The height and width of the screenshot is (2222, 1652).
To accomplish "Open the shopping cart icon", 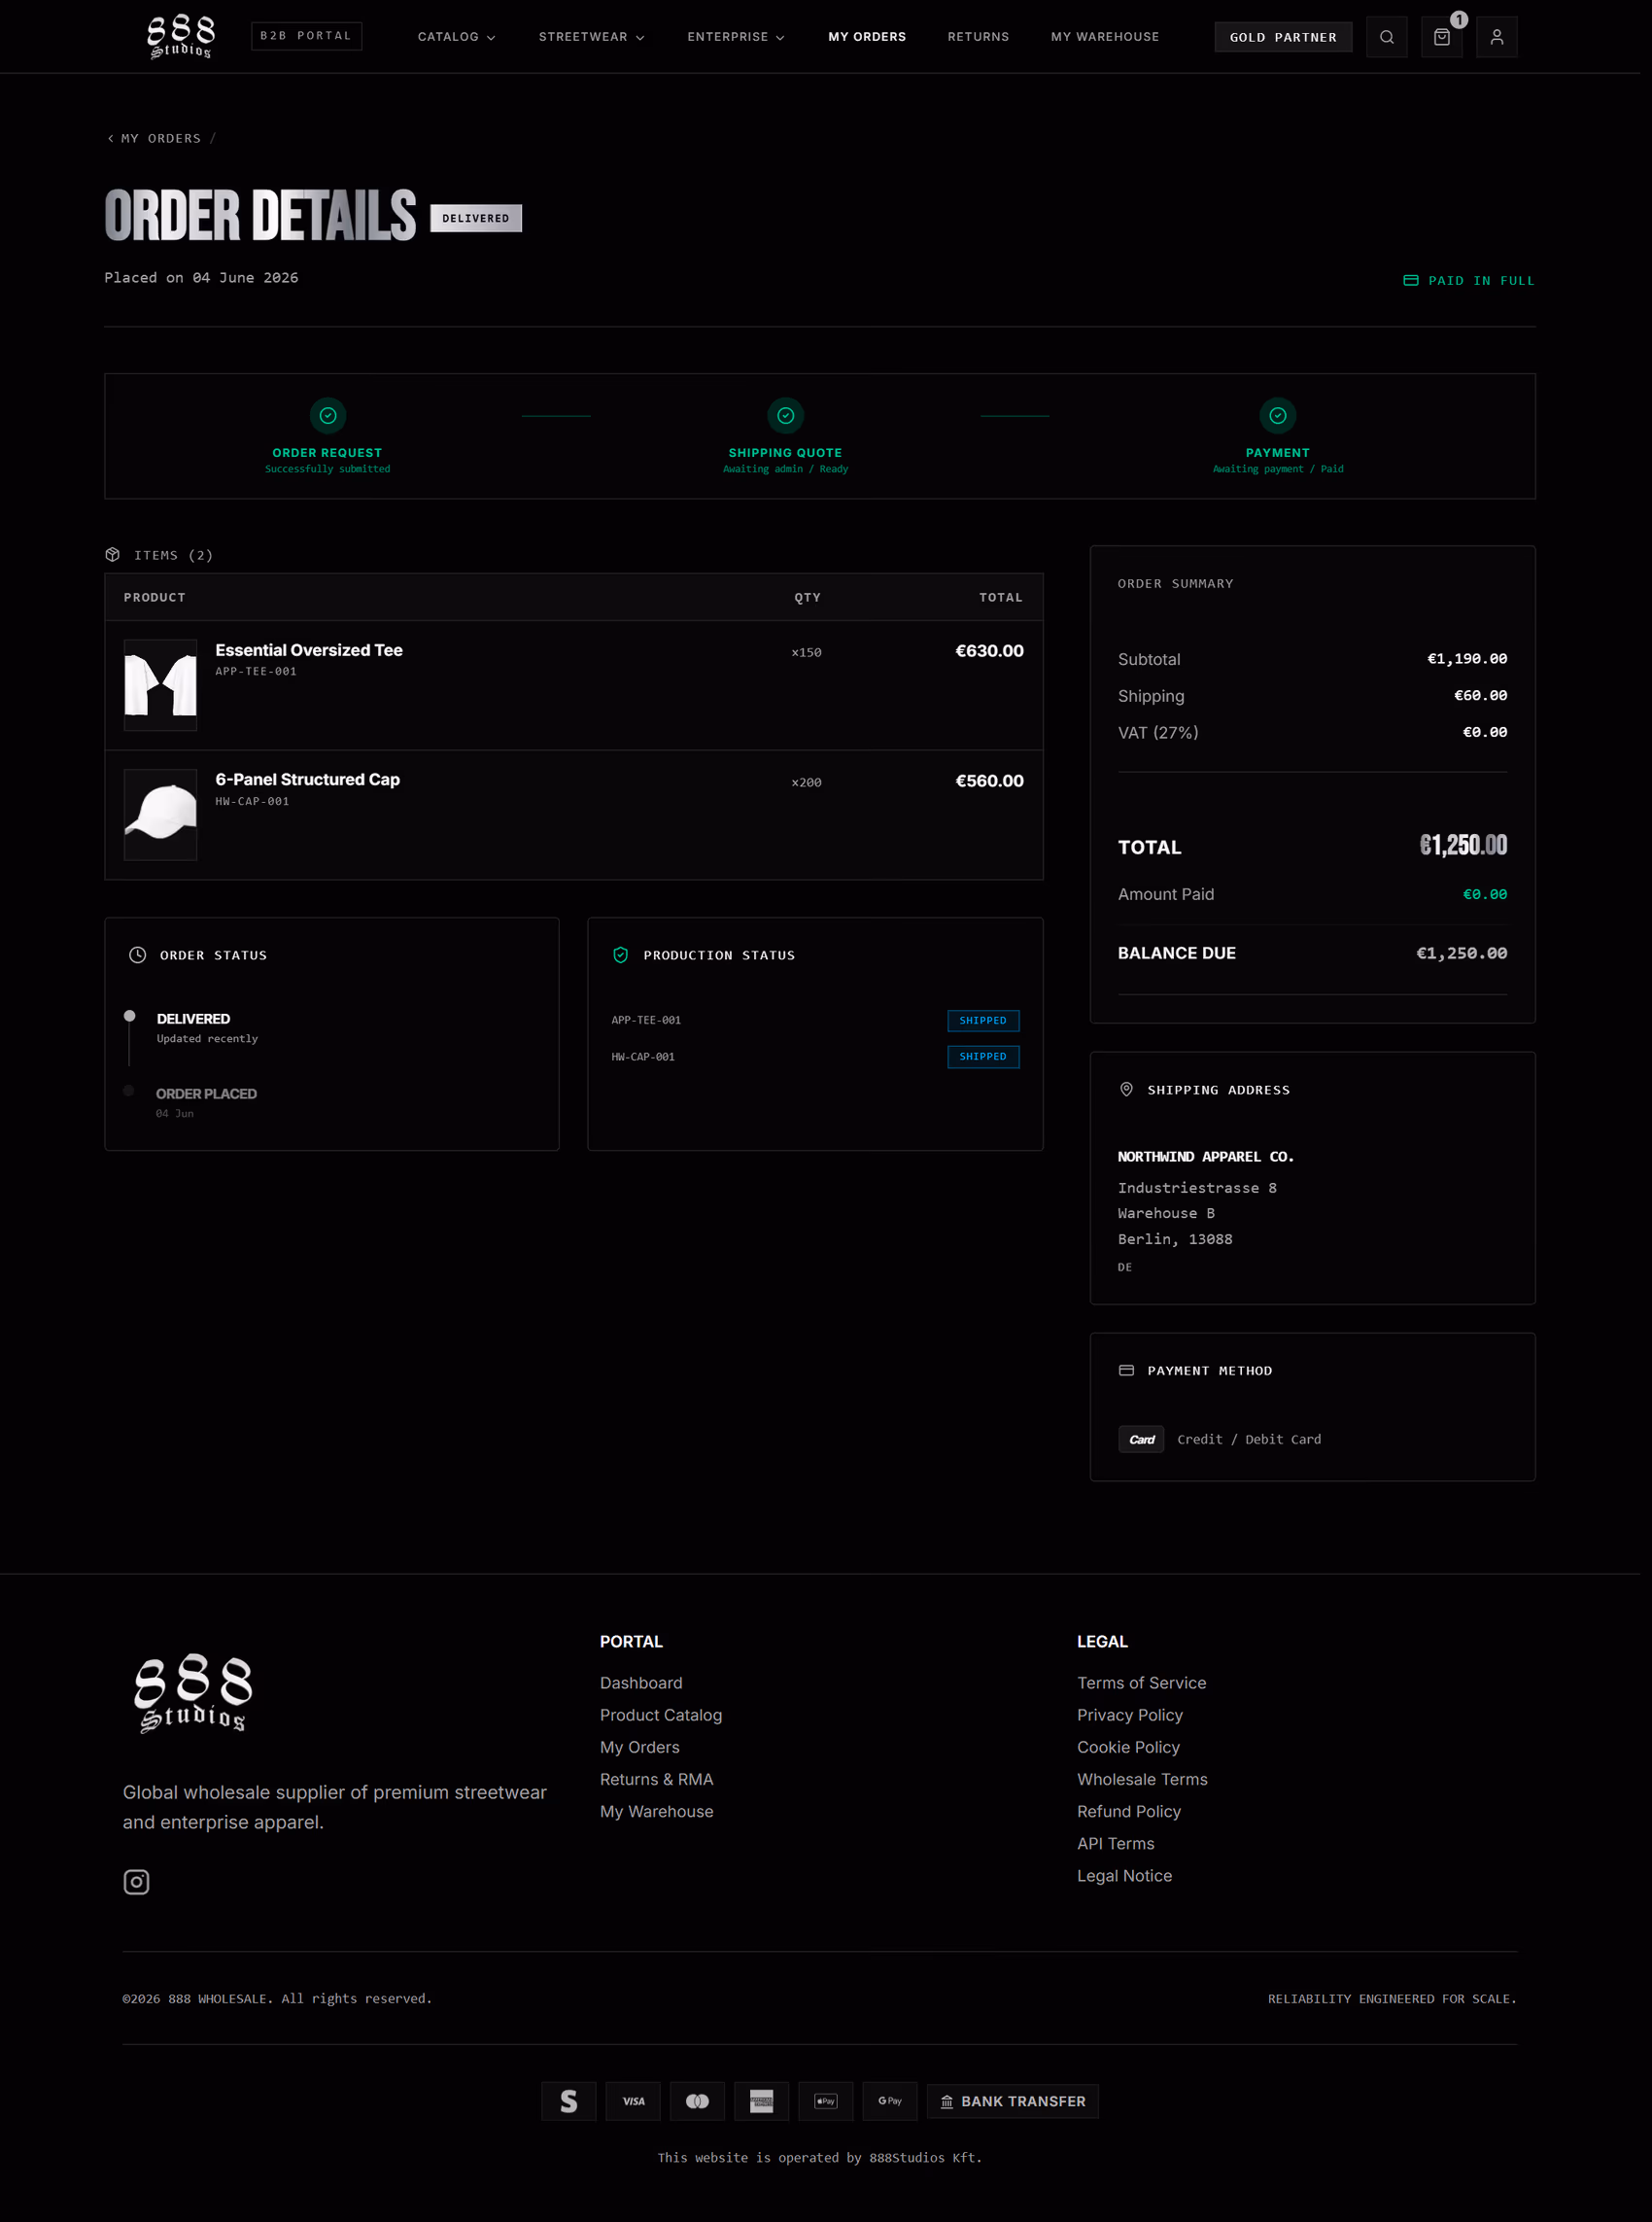I will [1441, 37].
